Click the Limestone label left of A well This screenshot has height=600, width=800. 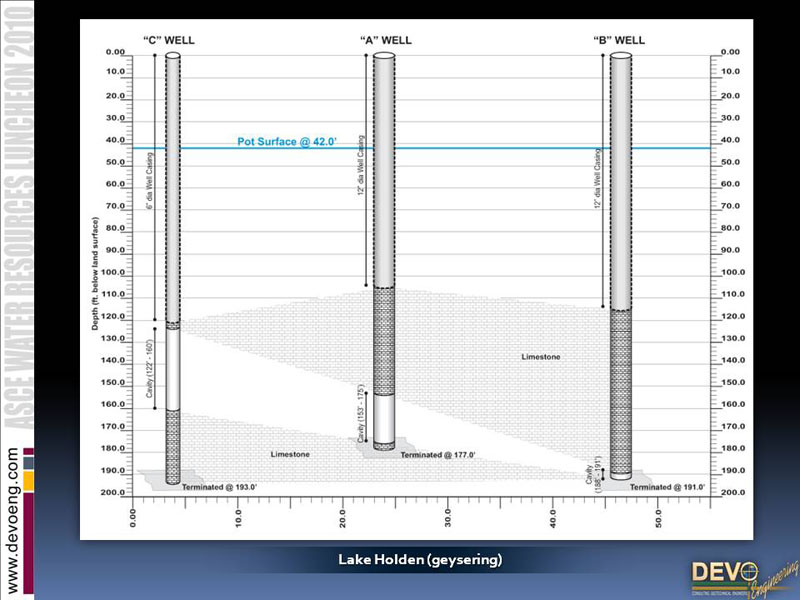click(290, 454)
